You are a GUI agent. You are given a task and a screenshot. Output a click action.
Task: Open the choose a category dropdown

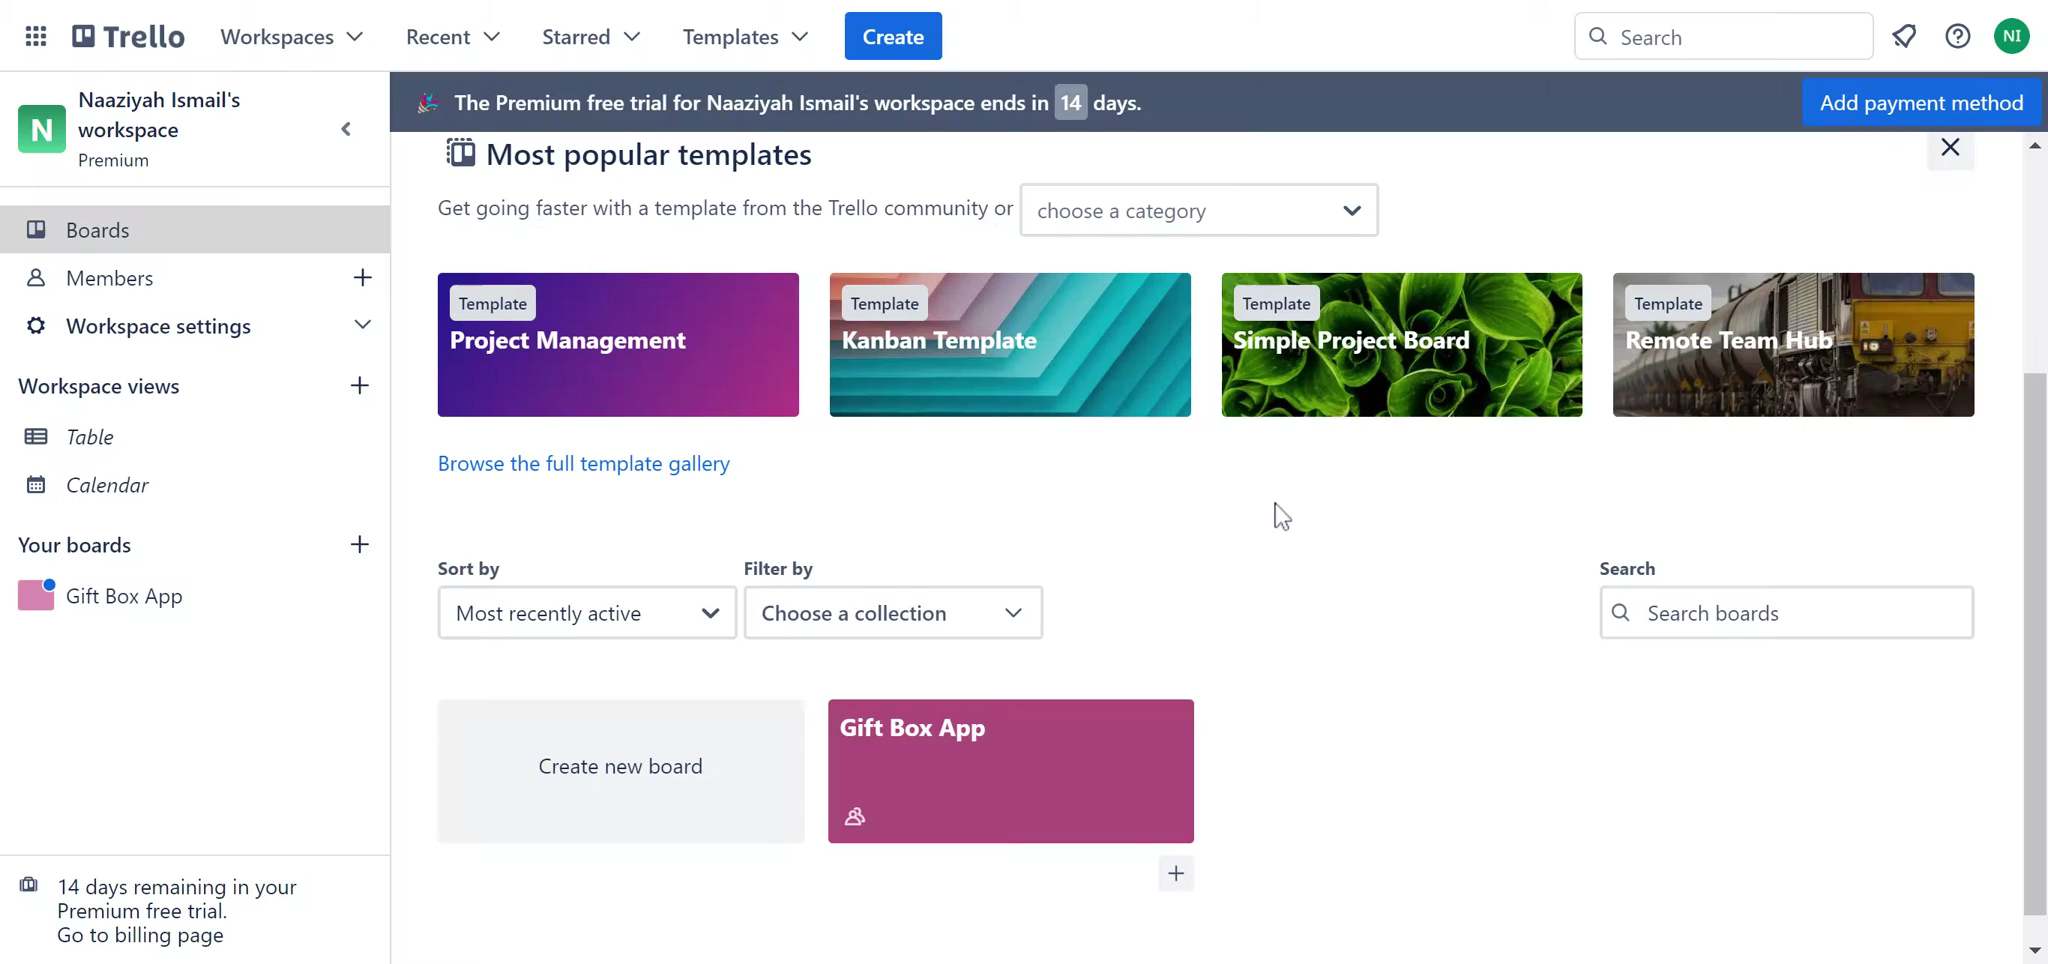click(x=1199, y=210)
